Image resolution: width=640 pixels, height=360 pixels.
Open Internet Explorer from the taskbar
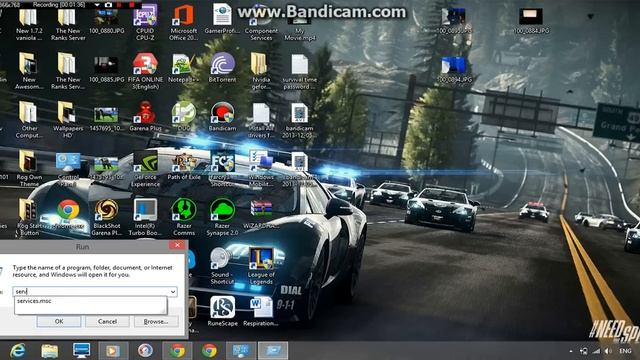18,351
